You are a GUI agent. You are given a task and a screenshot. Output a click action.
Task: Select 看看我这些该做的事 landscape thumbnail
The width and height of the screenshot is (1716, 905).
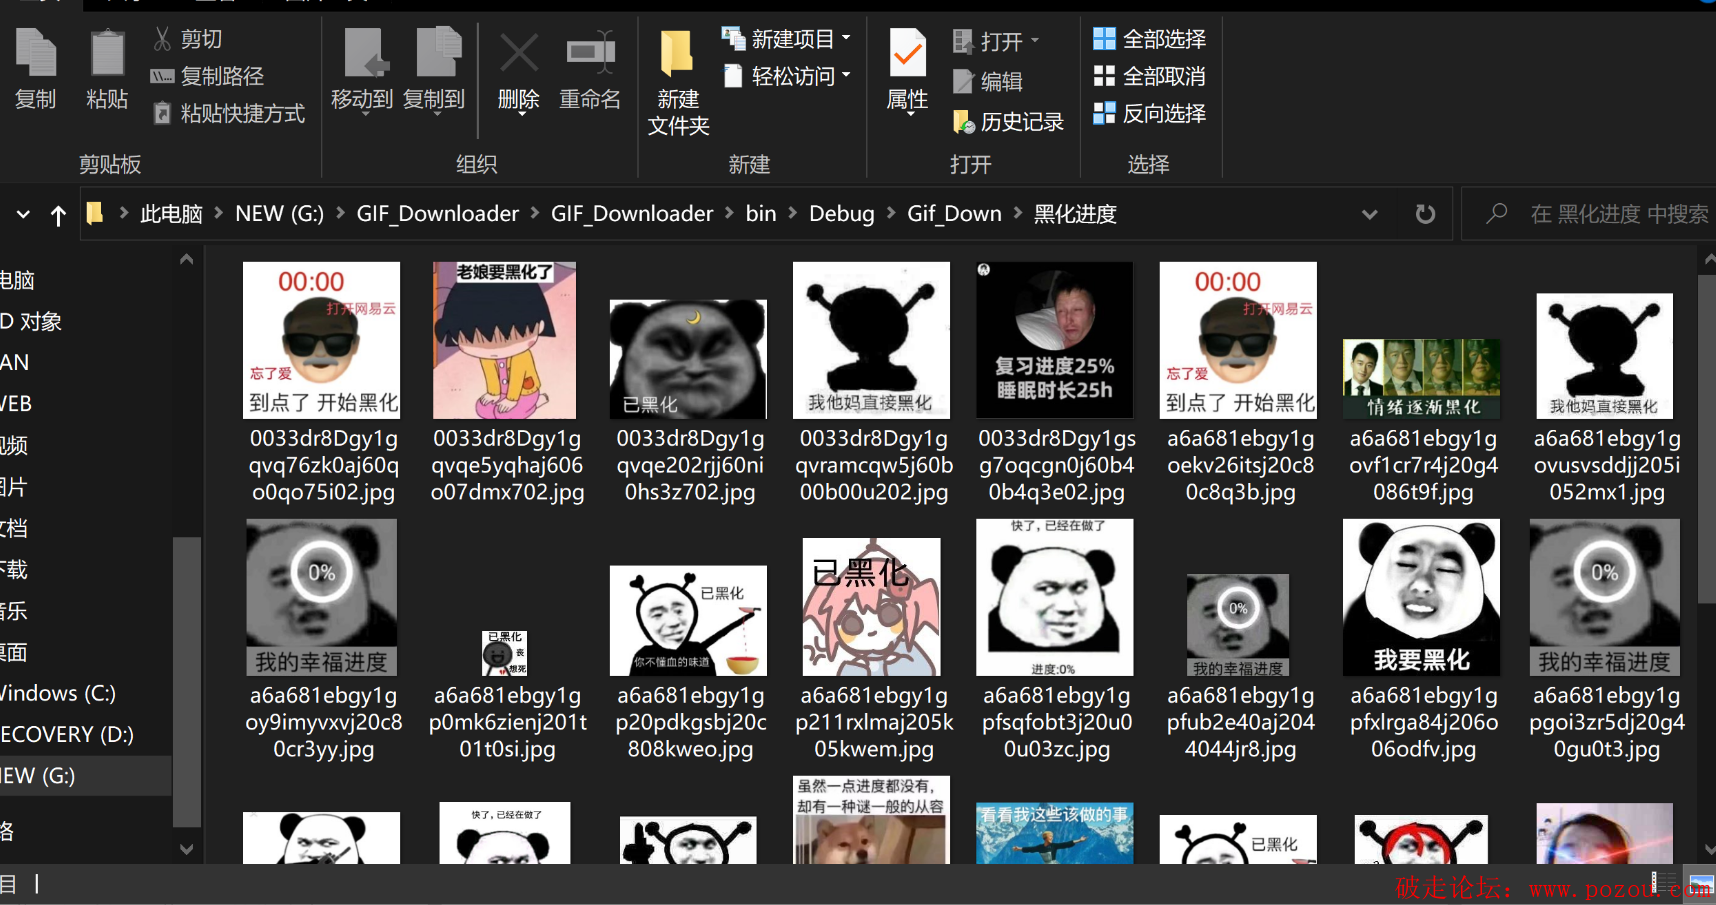1055,834
